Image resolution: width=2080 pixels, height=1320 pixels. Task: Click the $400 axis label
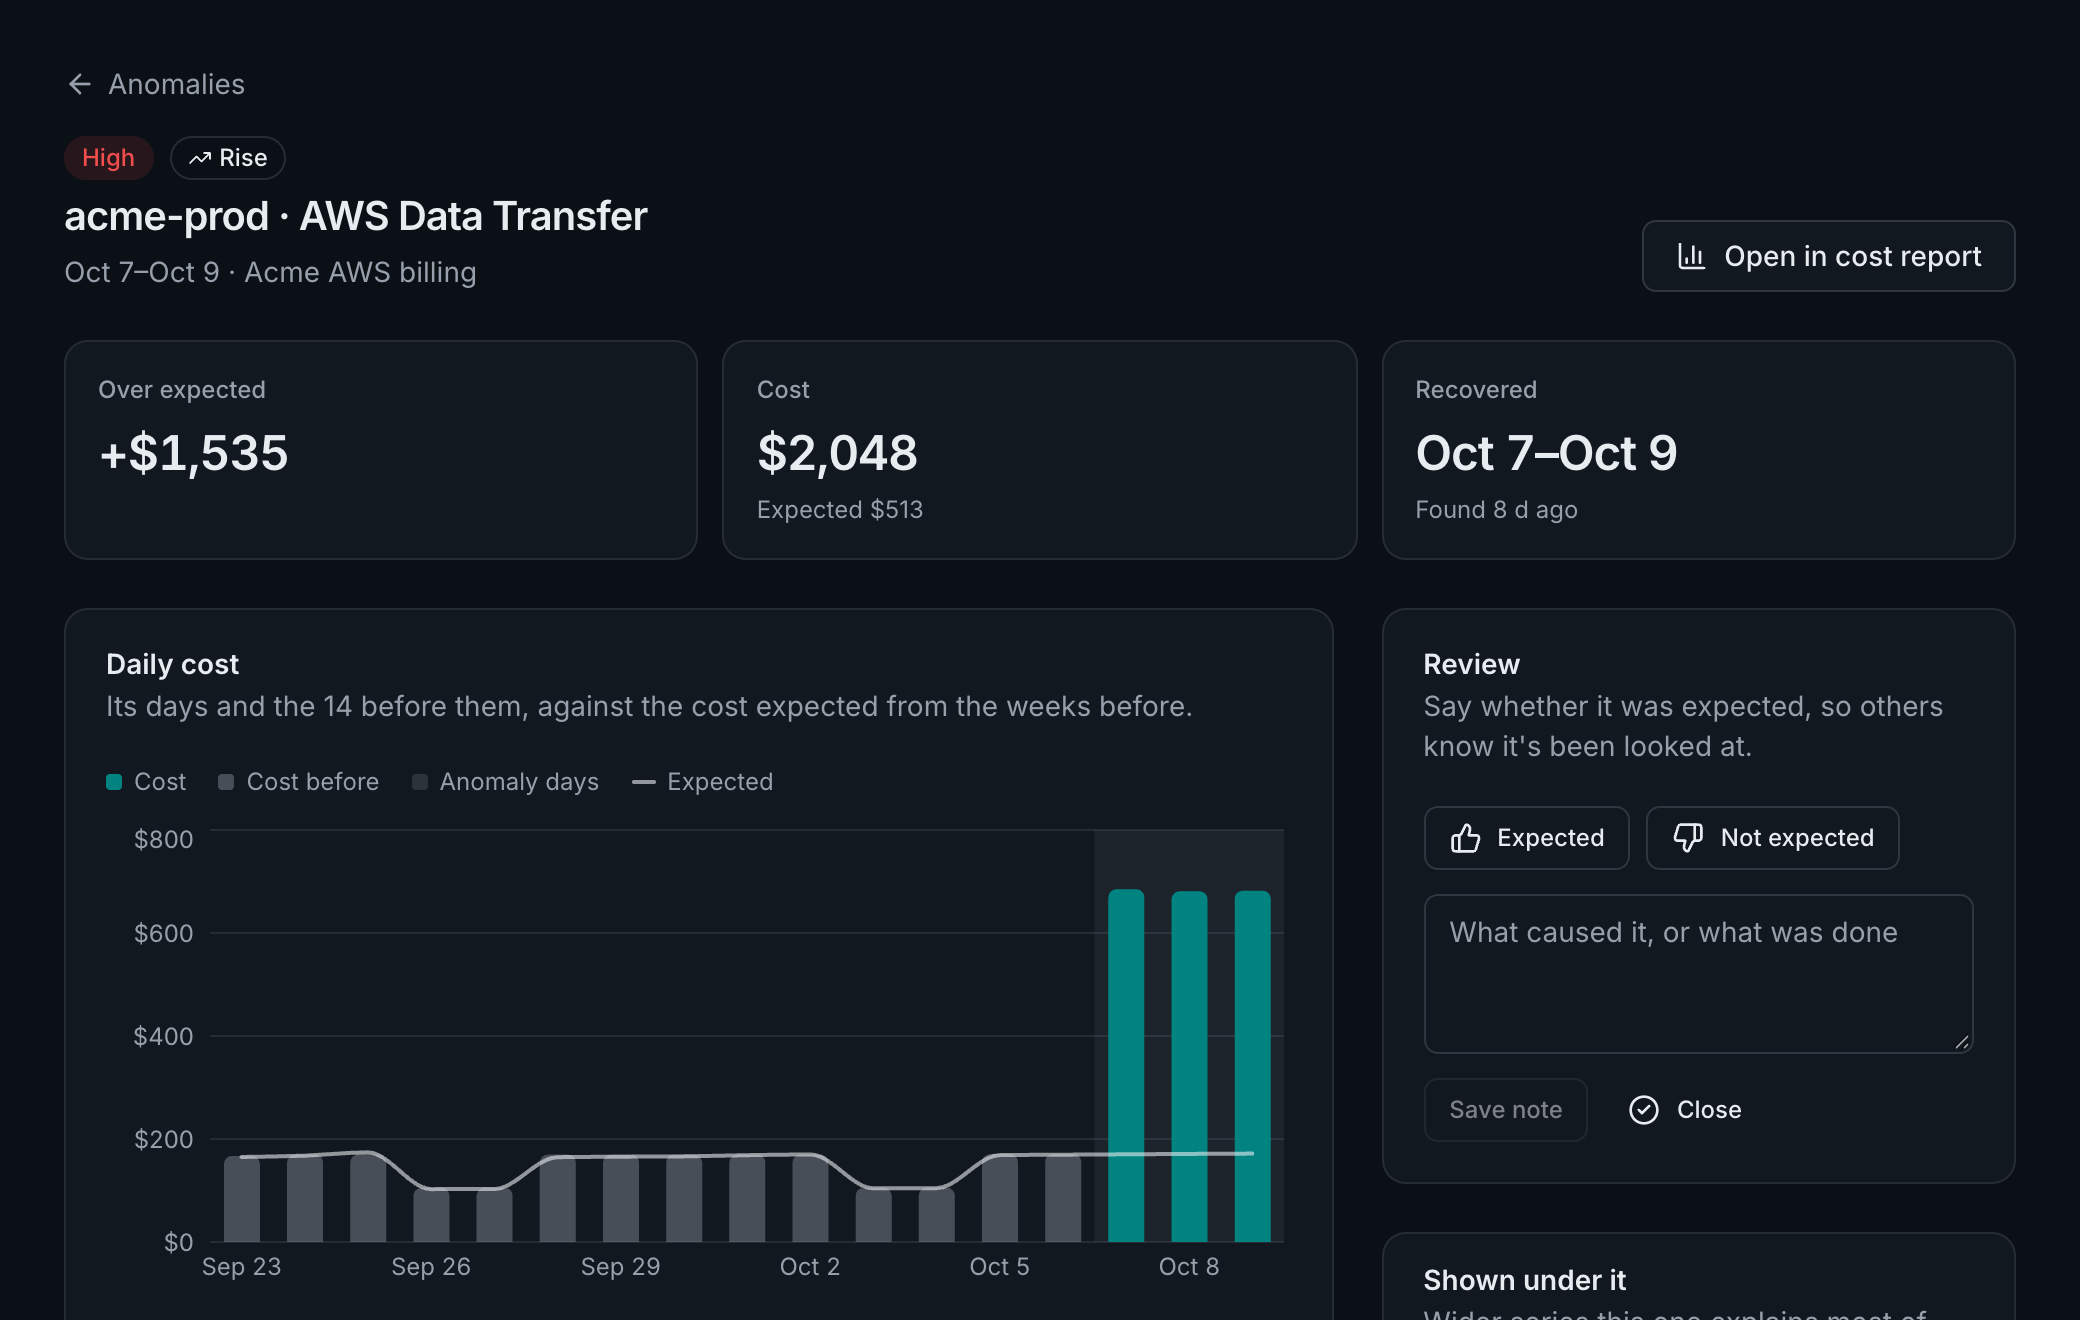tap(163, 1036)
